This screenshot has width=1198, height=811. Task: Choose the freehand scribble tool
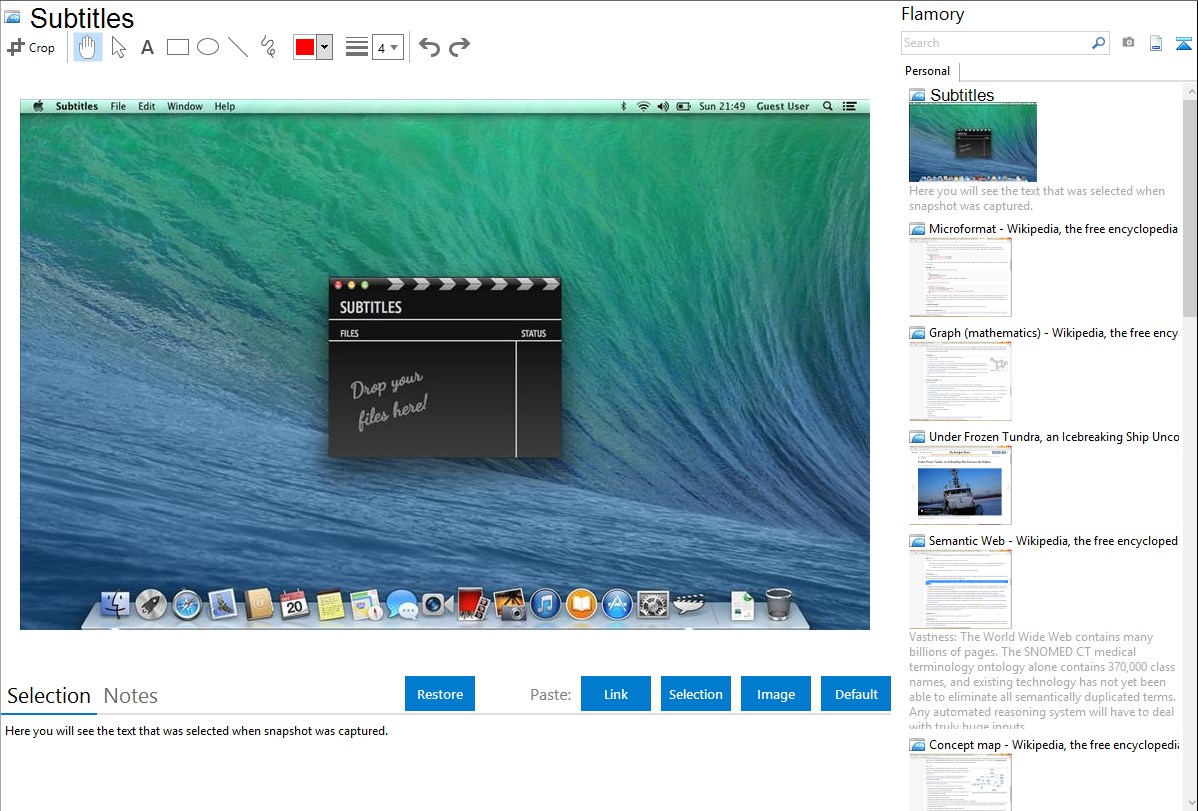[x=268, y=47]
